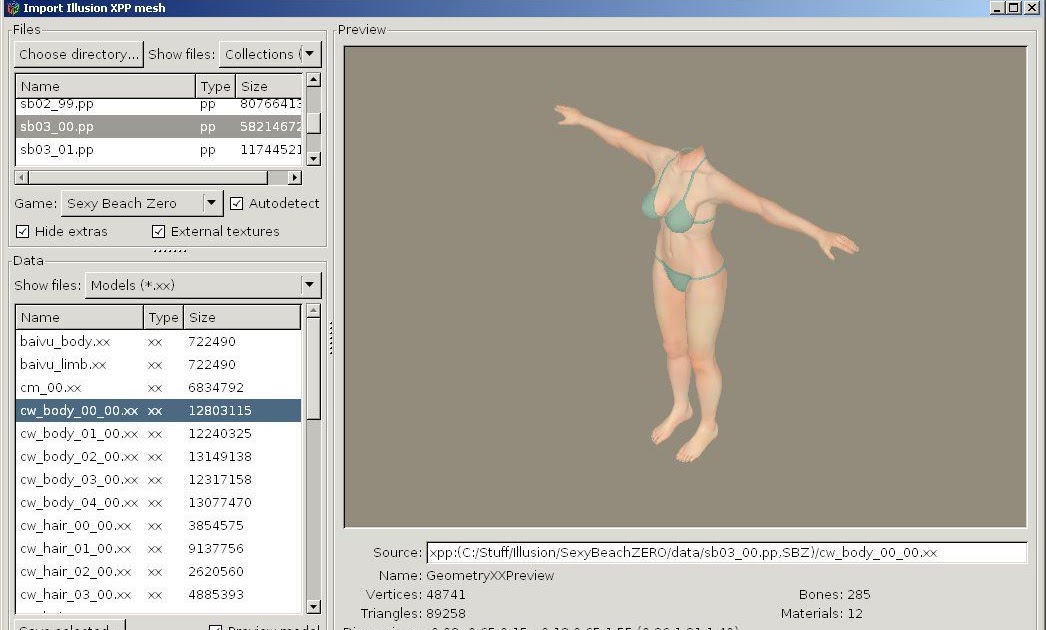Viewport: 1046px width, 630px height.
Task: Select sb03_01.pp in Files list
Action: coord(158,149)
